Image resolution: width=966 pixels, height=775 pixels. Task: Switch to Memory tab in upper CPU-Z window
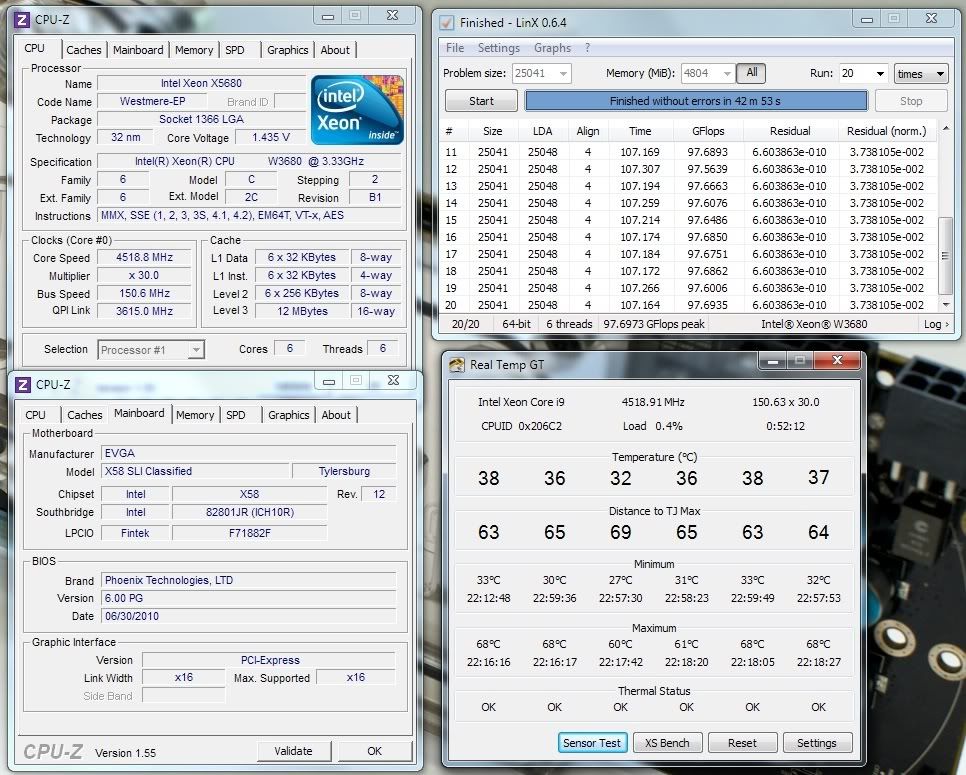pyautogui.click(x=194, y=50)
